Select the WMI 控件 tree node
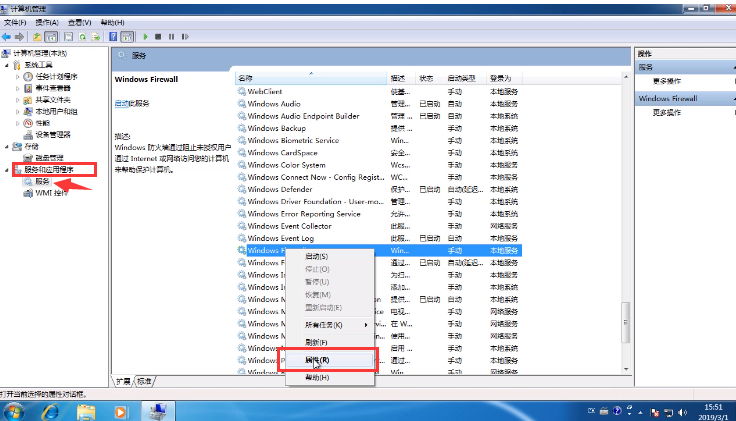The width and height of the screenshot is (736, 421). click(x=51, y=193)
